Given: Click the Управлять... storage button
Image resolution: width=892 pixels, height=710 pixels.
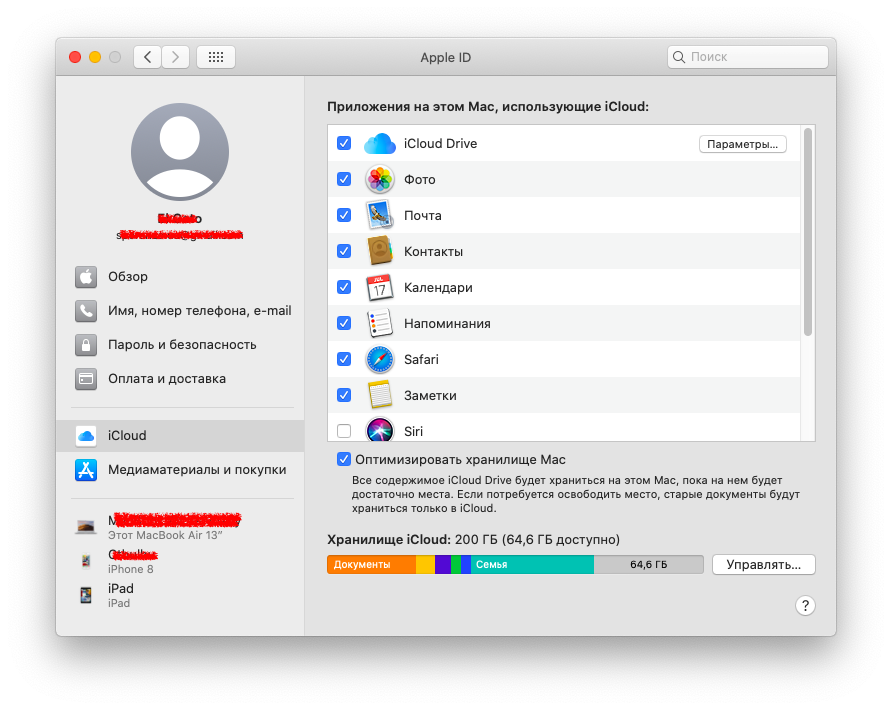Looking at the screenshot, I should (x=763, y=564).
